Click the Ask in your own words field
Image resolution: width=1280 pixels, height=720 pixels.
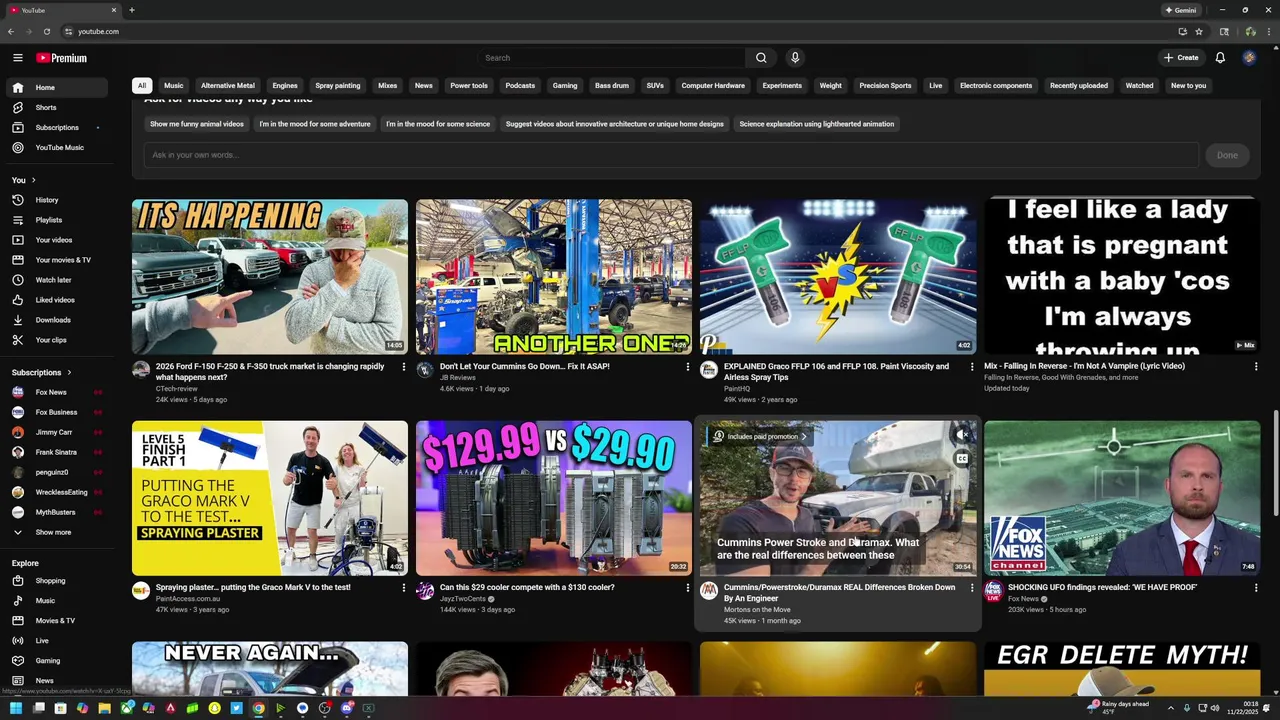671,155
